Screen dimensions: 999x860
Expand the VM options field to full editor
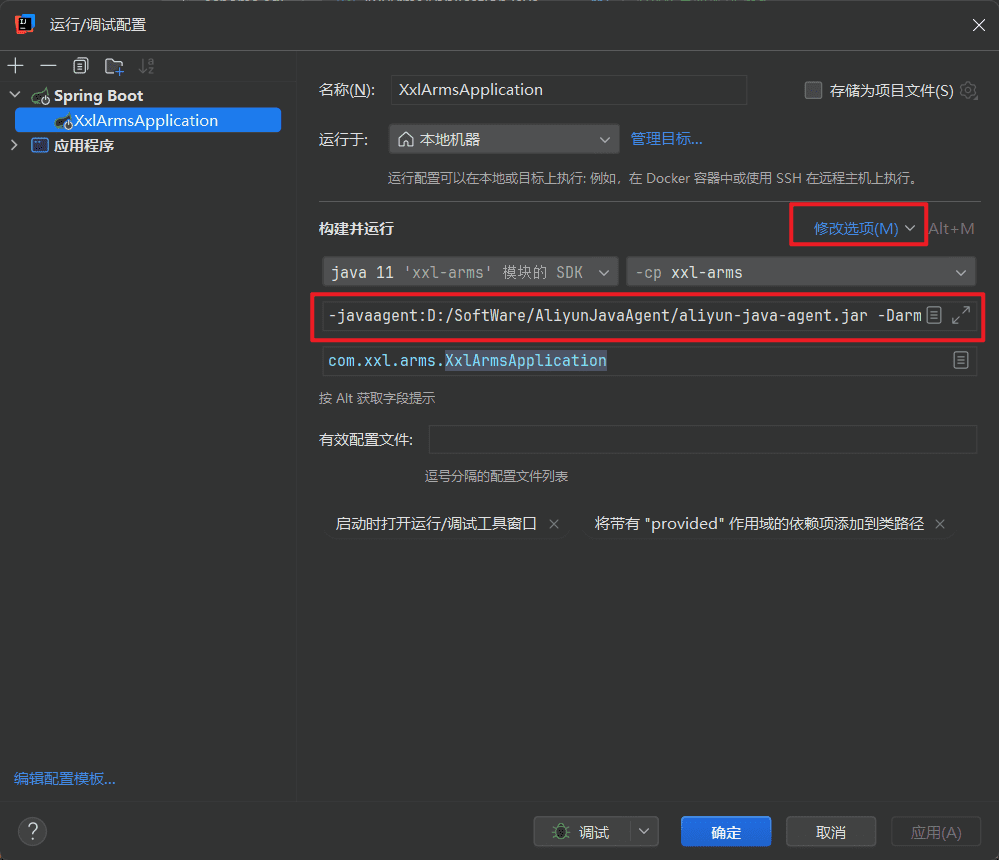coord(961,315)
